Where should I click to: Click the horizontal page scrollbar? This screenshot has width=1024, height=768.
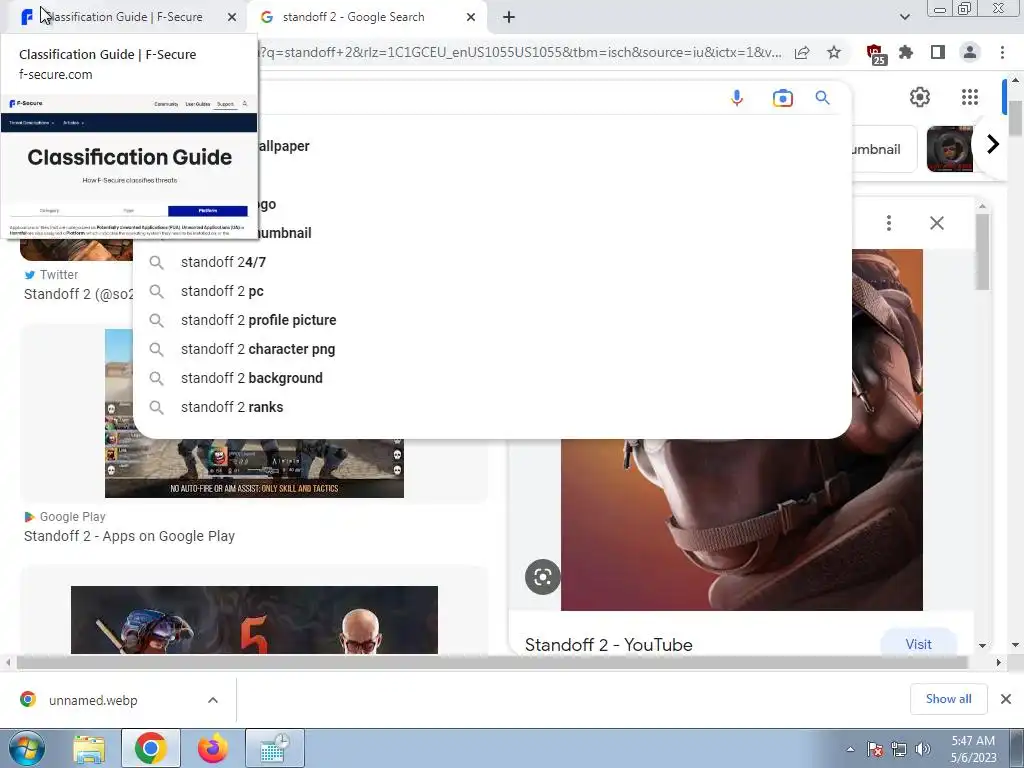click(491, 662)
